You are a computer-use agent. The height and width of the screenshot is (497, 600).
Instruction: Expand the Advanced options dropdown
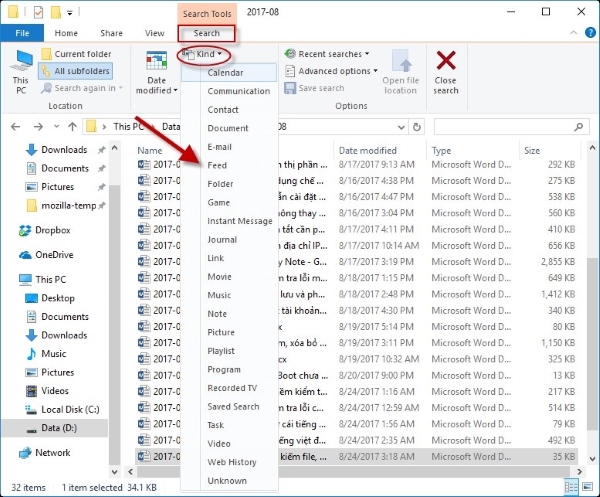328,71
